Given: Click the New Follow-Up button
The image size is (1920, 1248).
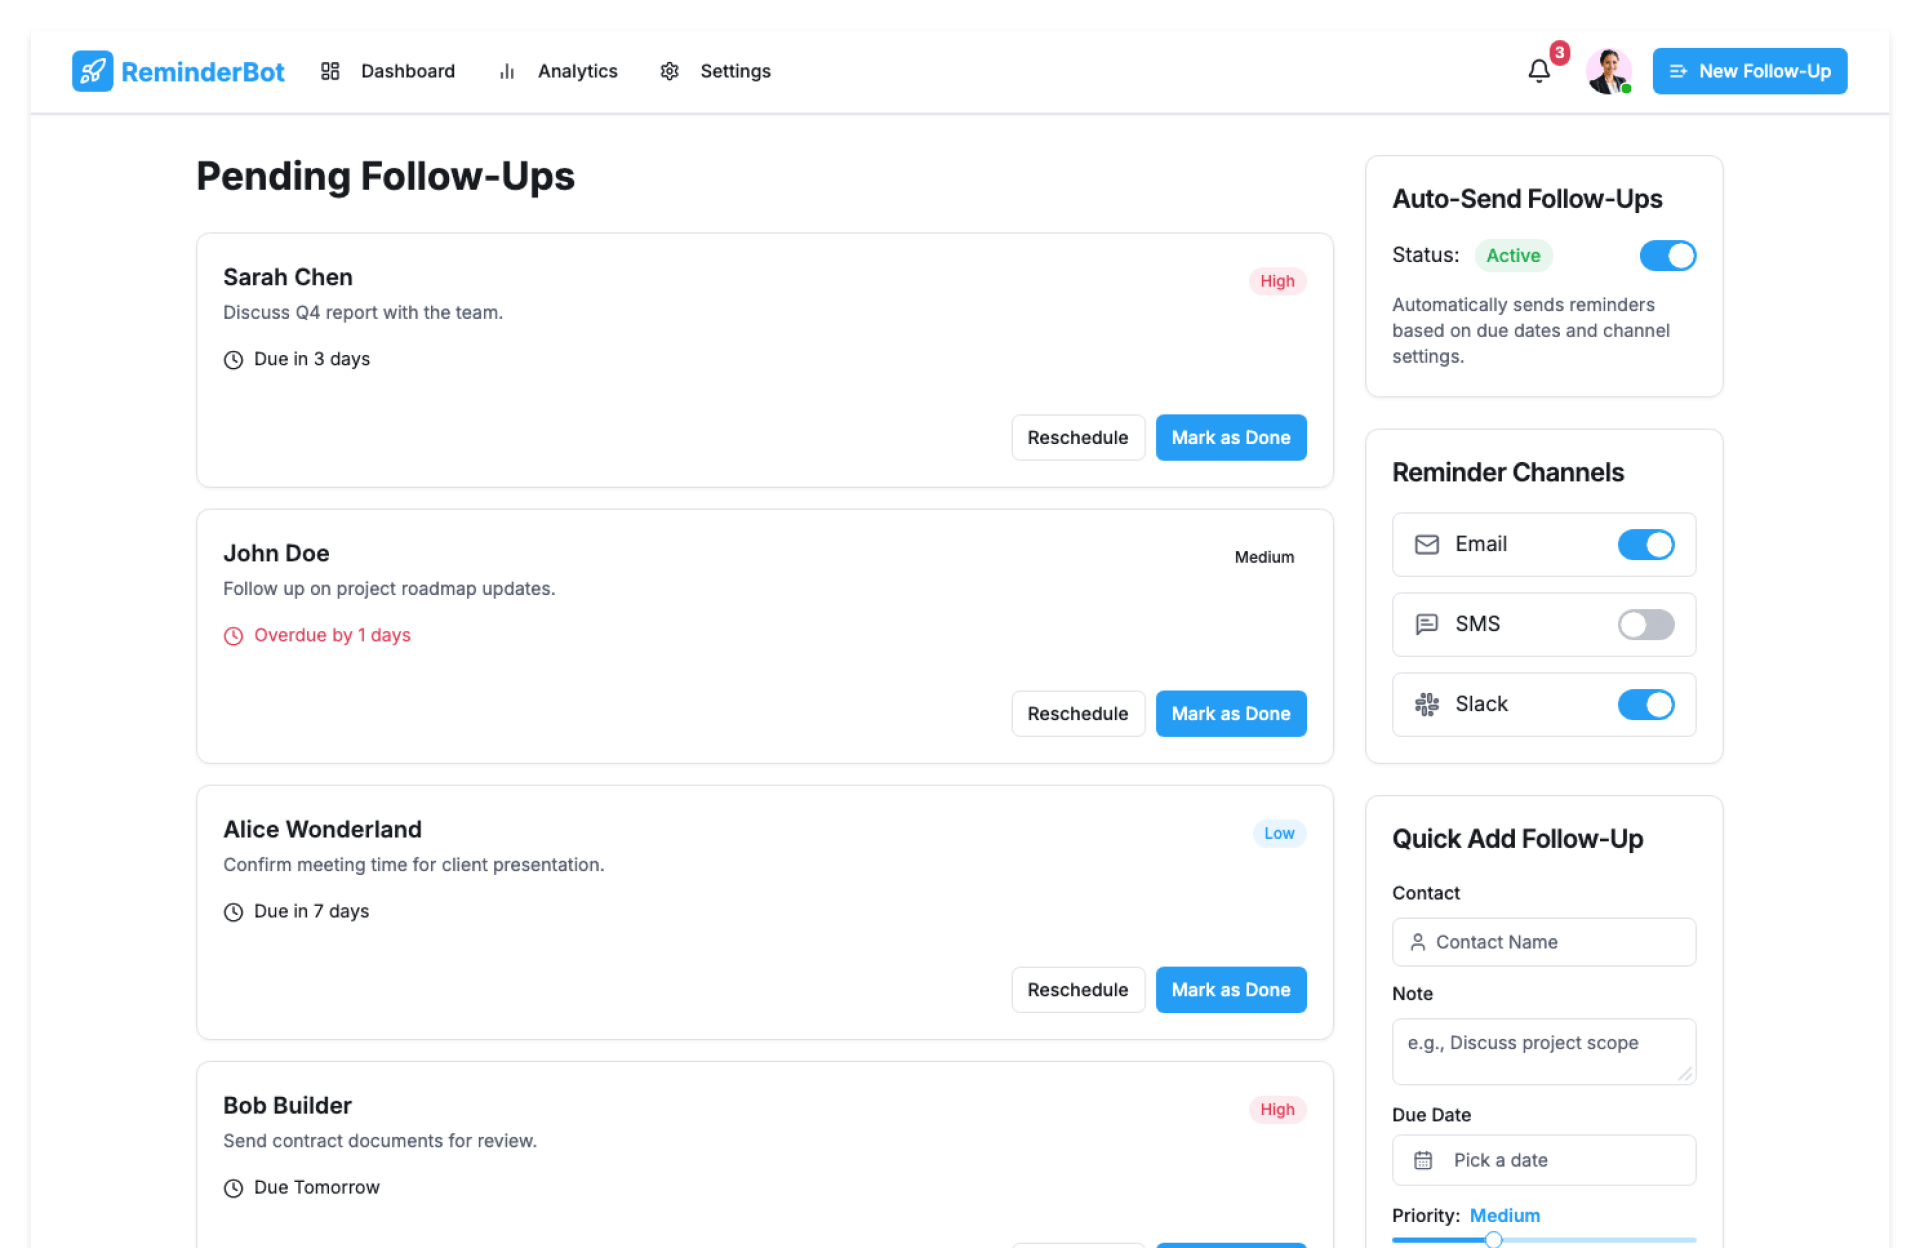Looking at the screenshot, I should [1749, 71].
